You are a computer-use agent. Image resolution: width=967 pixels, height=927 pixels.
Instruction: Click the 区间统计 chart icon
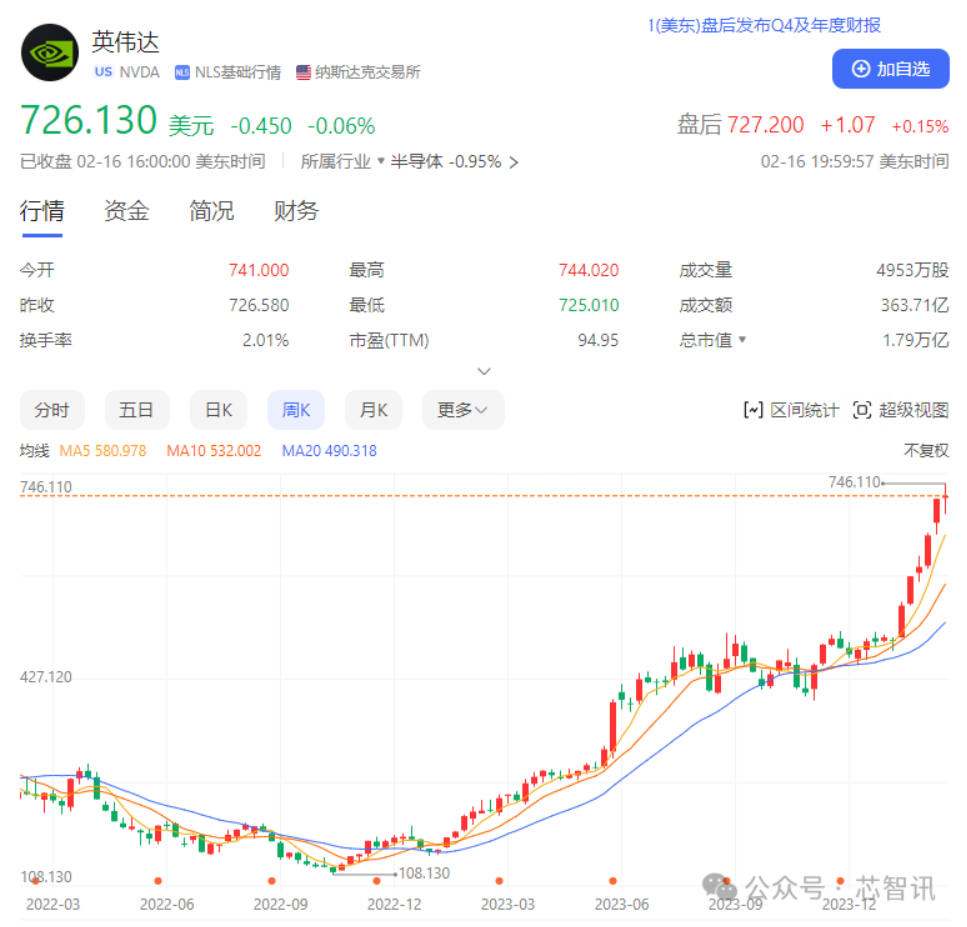pyautogui.click(x=753, y=410)
